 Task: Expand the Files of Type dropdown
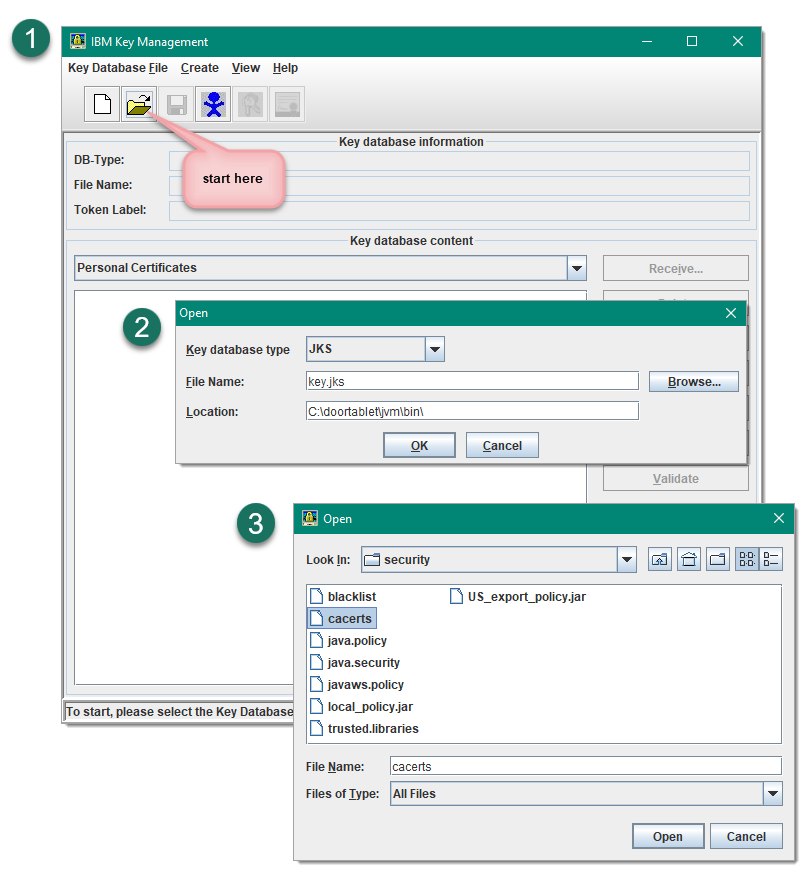772,794
